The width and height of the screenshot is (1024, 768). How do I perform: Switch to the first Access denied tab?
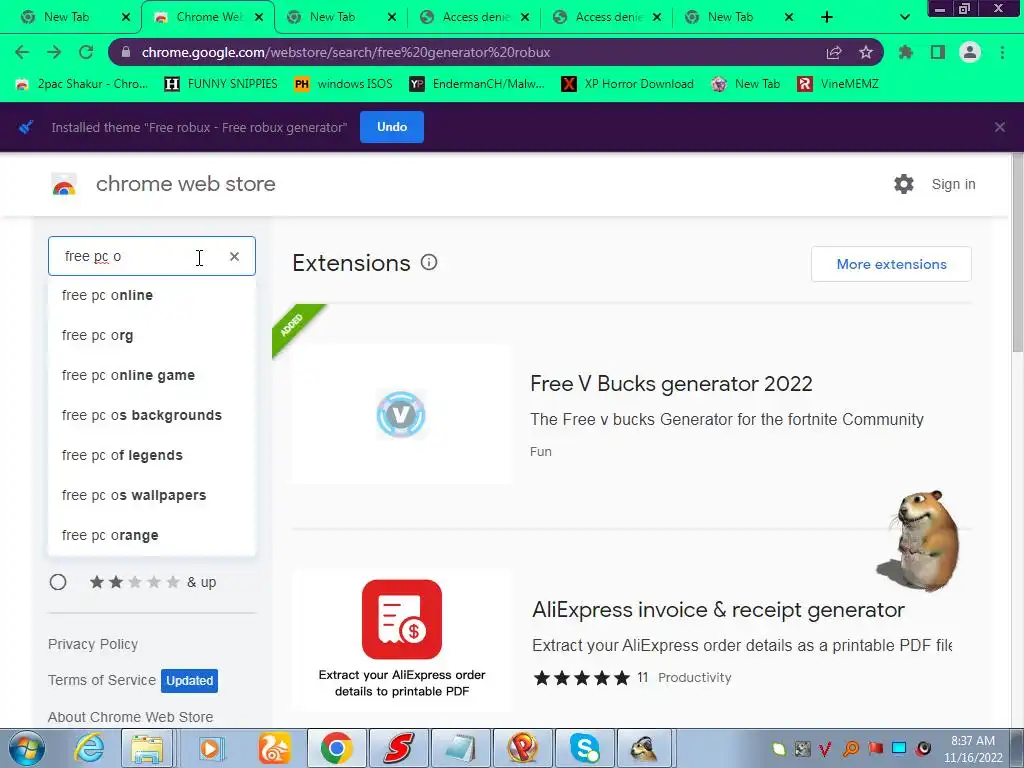tap(474, 17)
